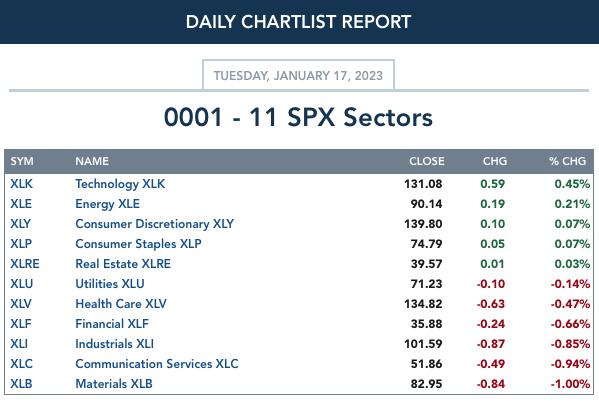Open Communication Services XLC link

pos(157,364)
